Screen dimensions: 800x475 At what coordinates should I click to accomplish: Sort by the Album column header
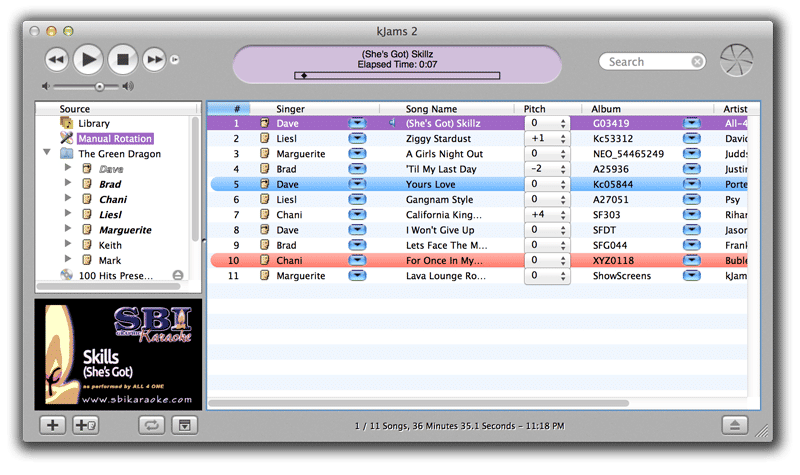coord(647,109)
